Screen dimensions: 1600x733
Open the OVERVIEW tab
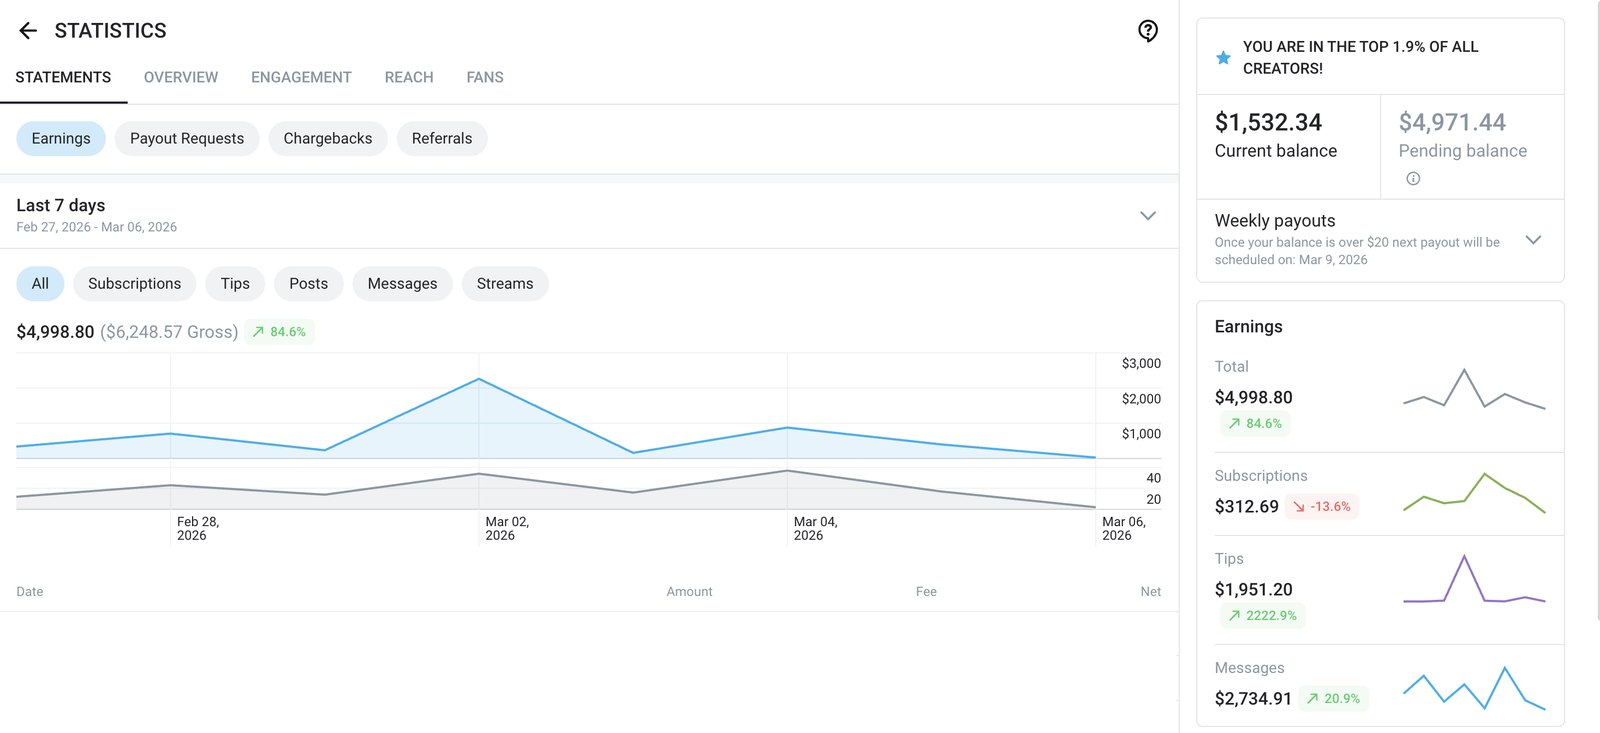(x=181, y=77)
